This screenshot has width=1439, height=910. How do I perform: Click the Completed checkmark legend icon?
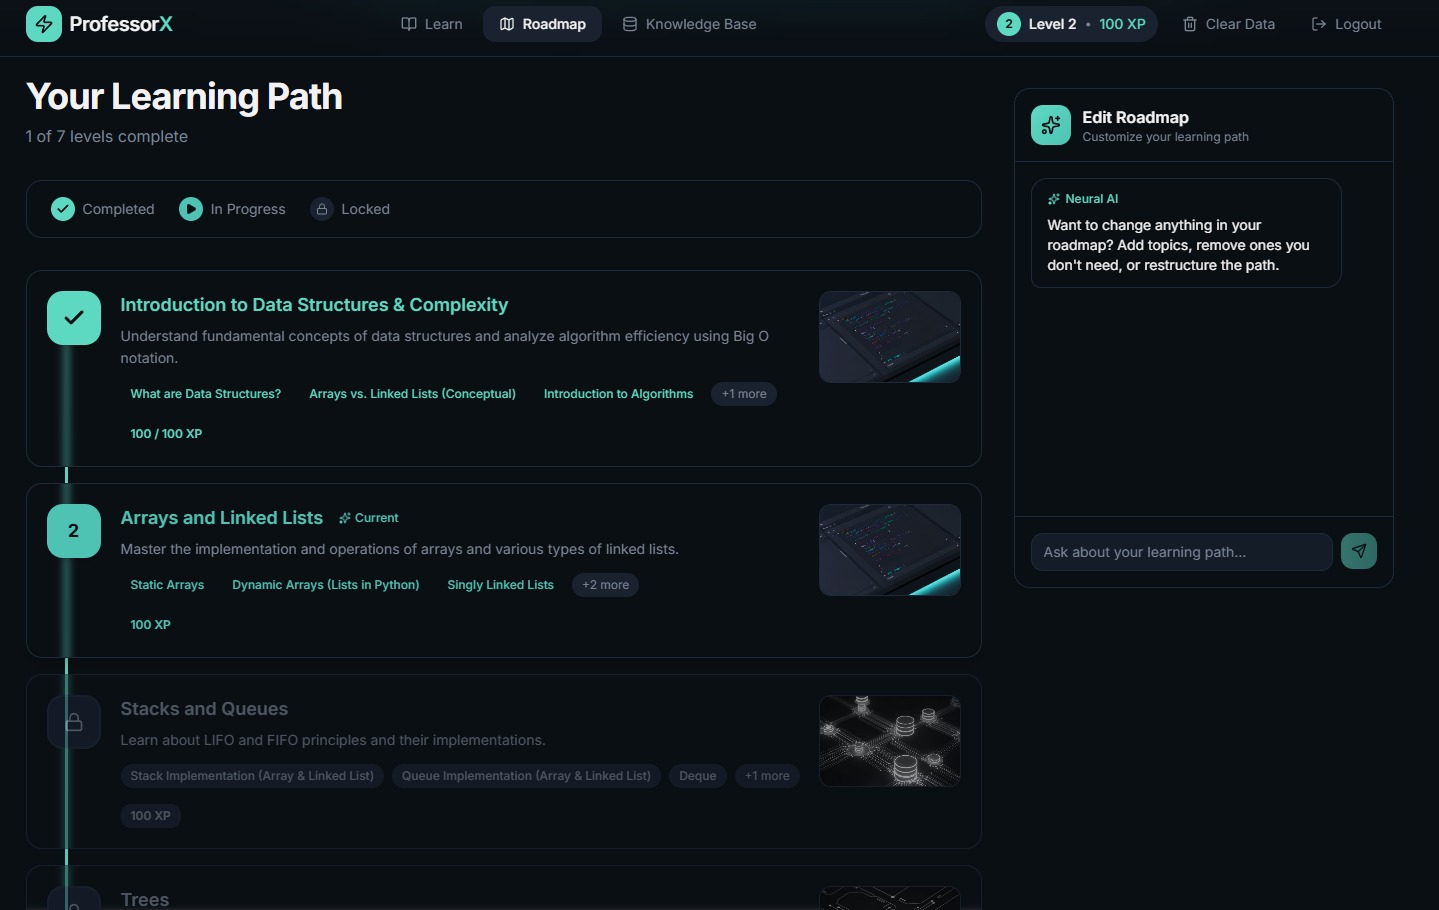pyautogui.click(x=63, y=209)
